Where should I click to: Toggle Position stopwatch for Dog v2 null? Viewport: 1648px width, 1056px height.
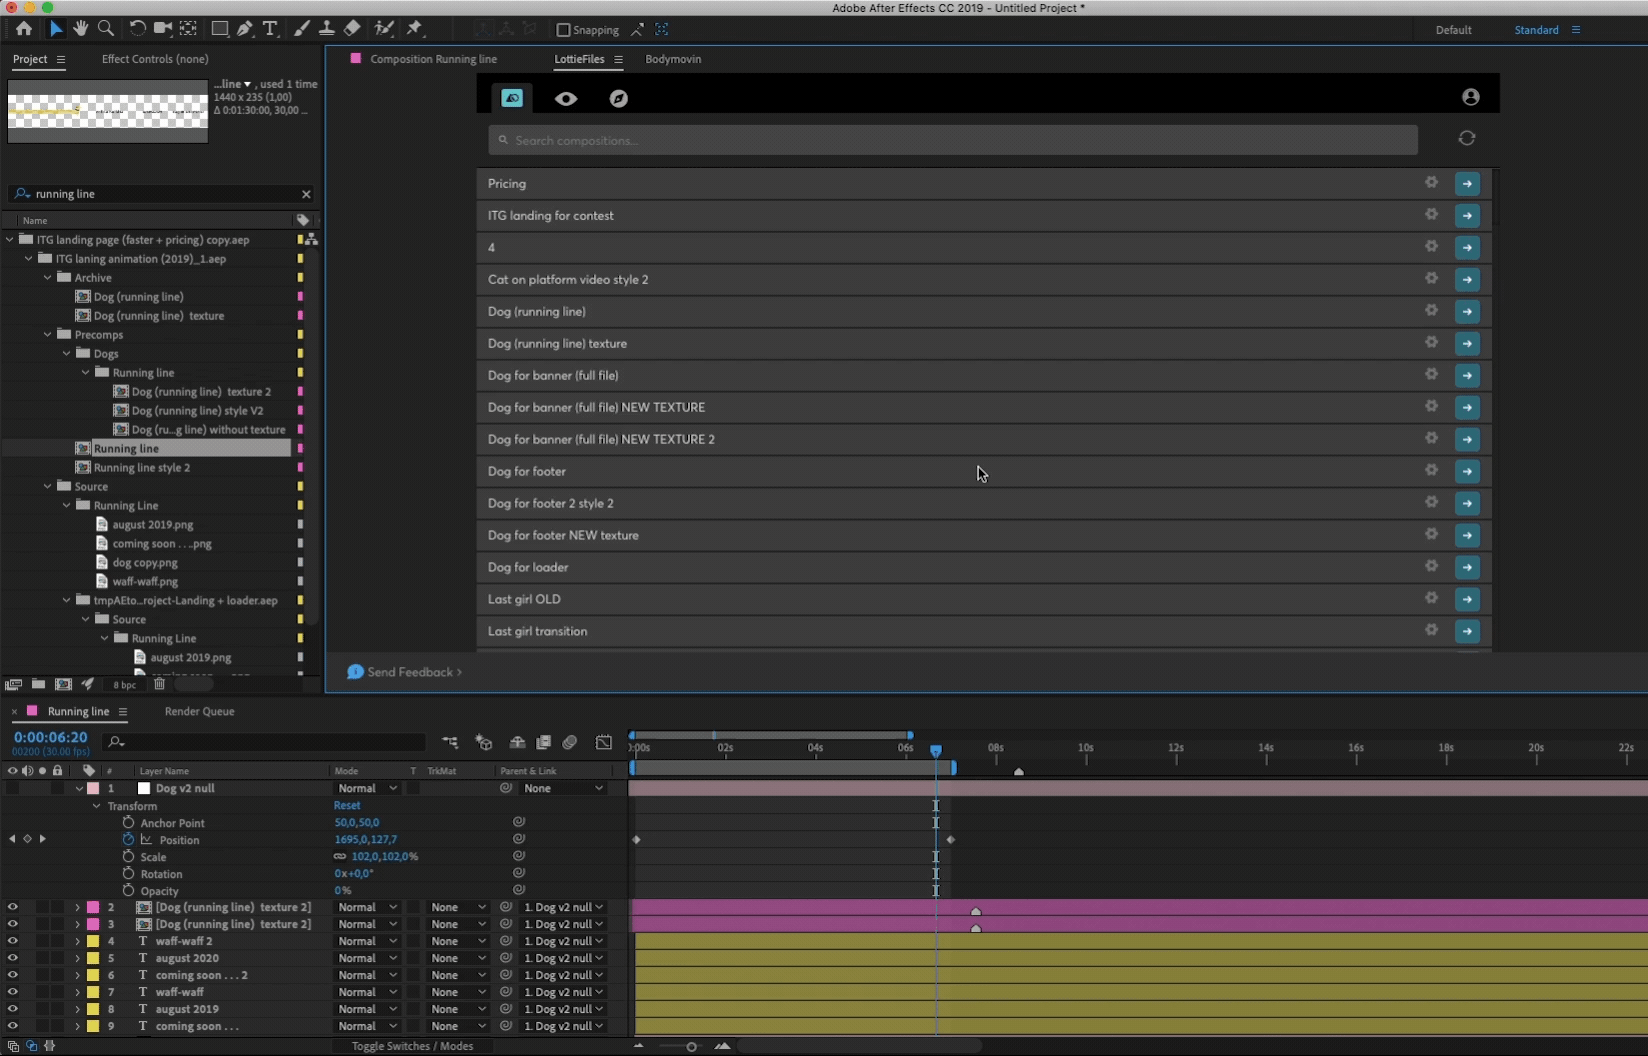tap(128, 839)
